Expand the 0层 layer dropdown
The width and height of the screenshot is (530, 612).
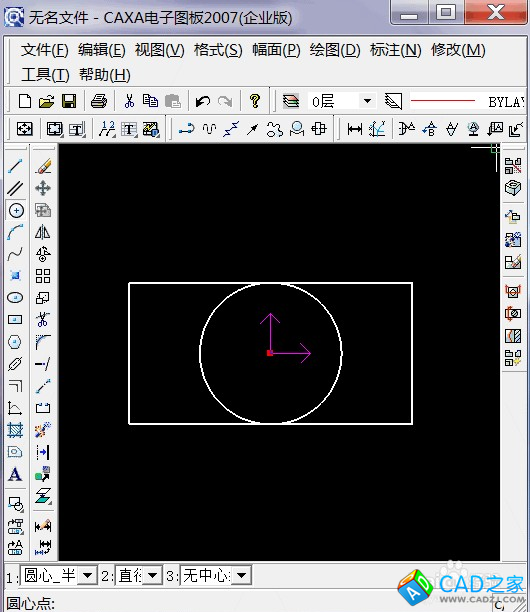tap(367, 101)
